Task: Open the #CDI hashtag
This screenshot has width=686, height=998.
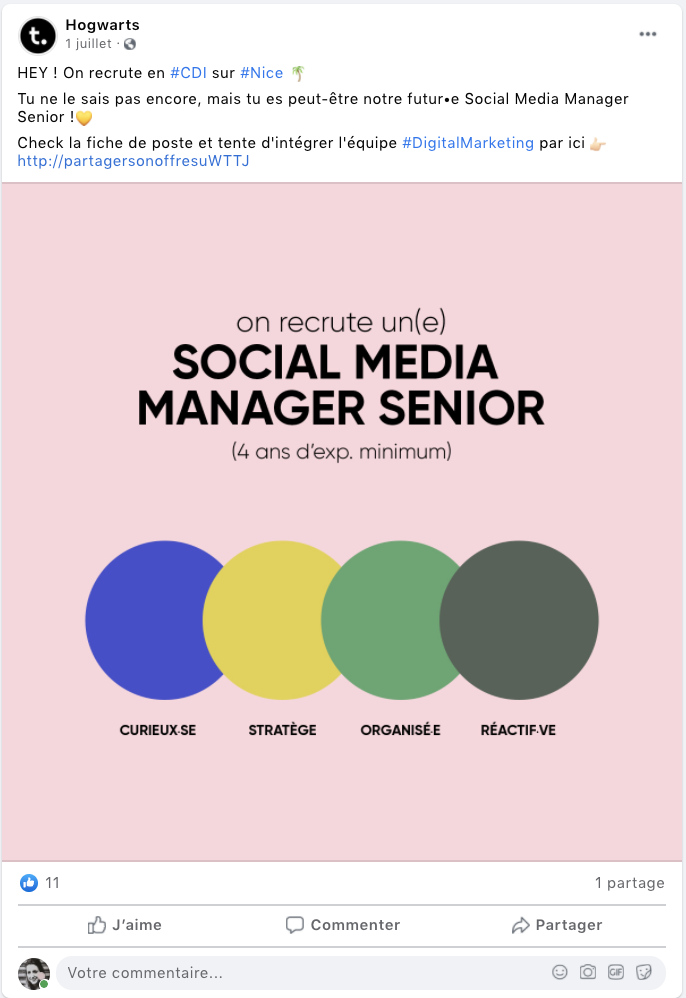Action: (188, 73)
